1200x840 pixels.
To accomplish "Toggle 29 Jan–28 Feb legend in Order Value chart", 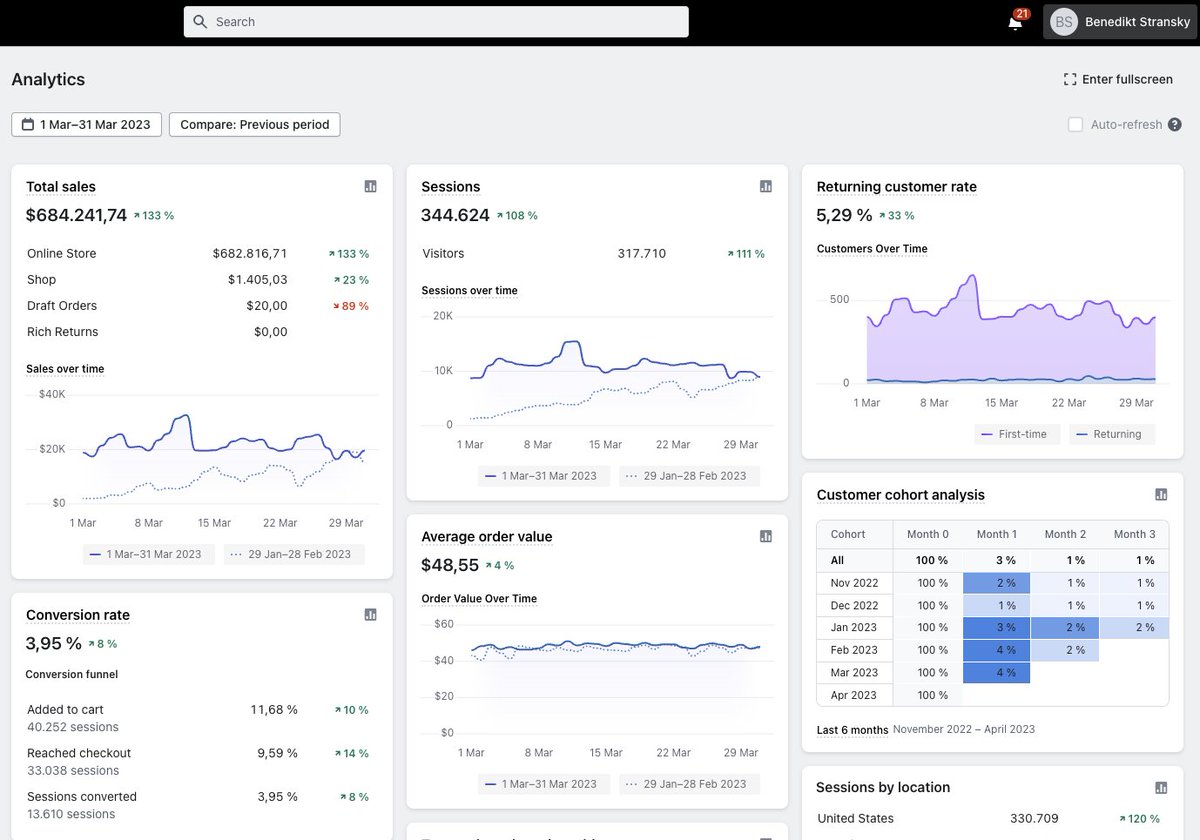I will pyautogui.click(x=689, y=784).
